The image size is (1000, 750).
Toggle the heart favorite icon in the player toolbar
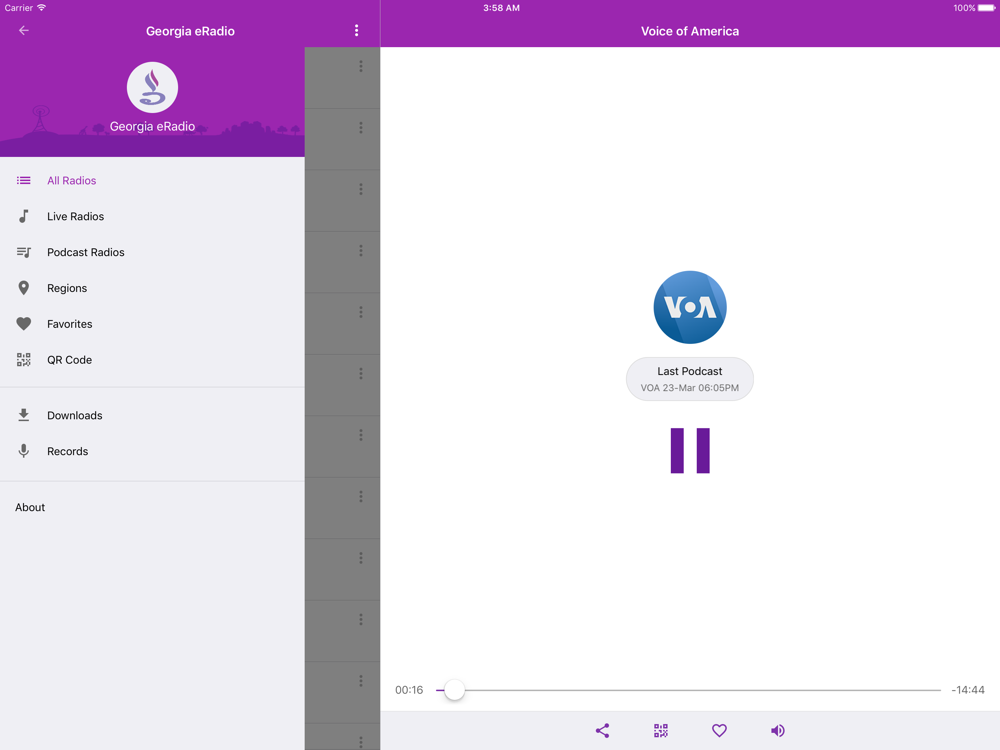[719, 731]
